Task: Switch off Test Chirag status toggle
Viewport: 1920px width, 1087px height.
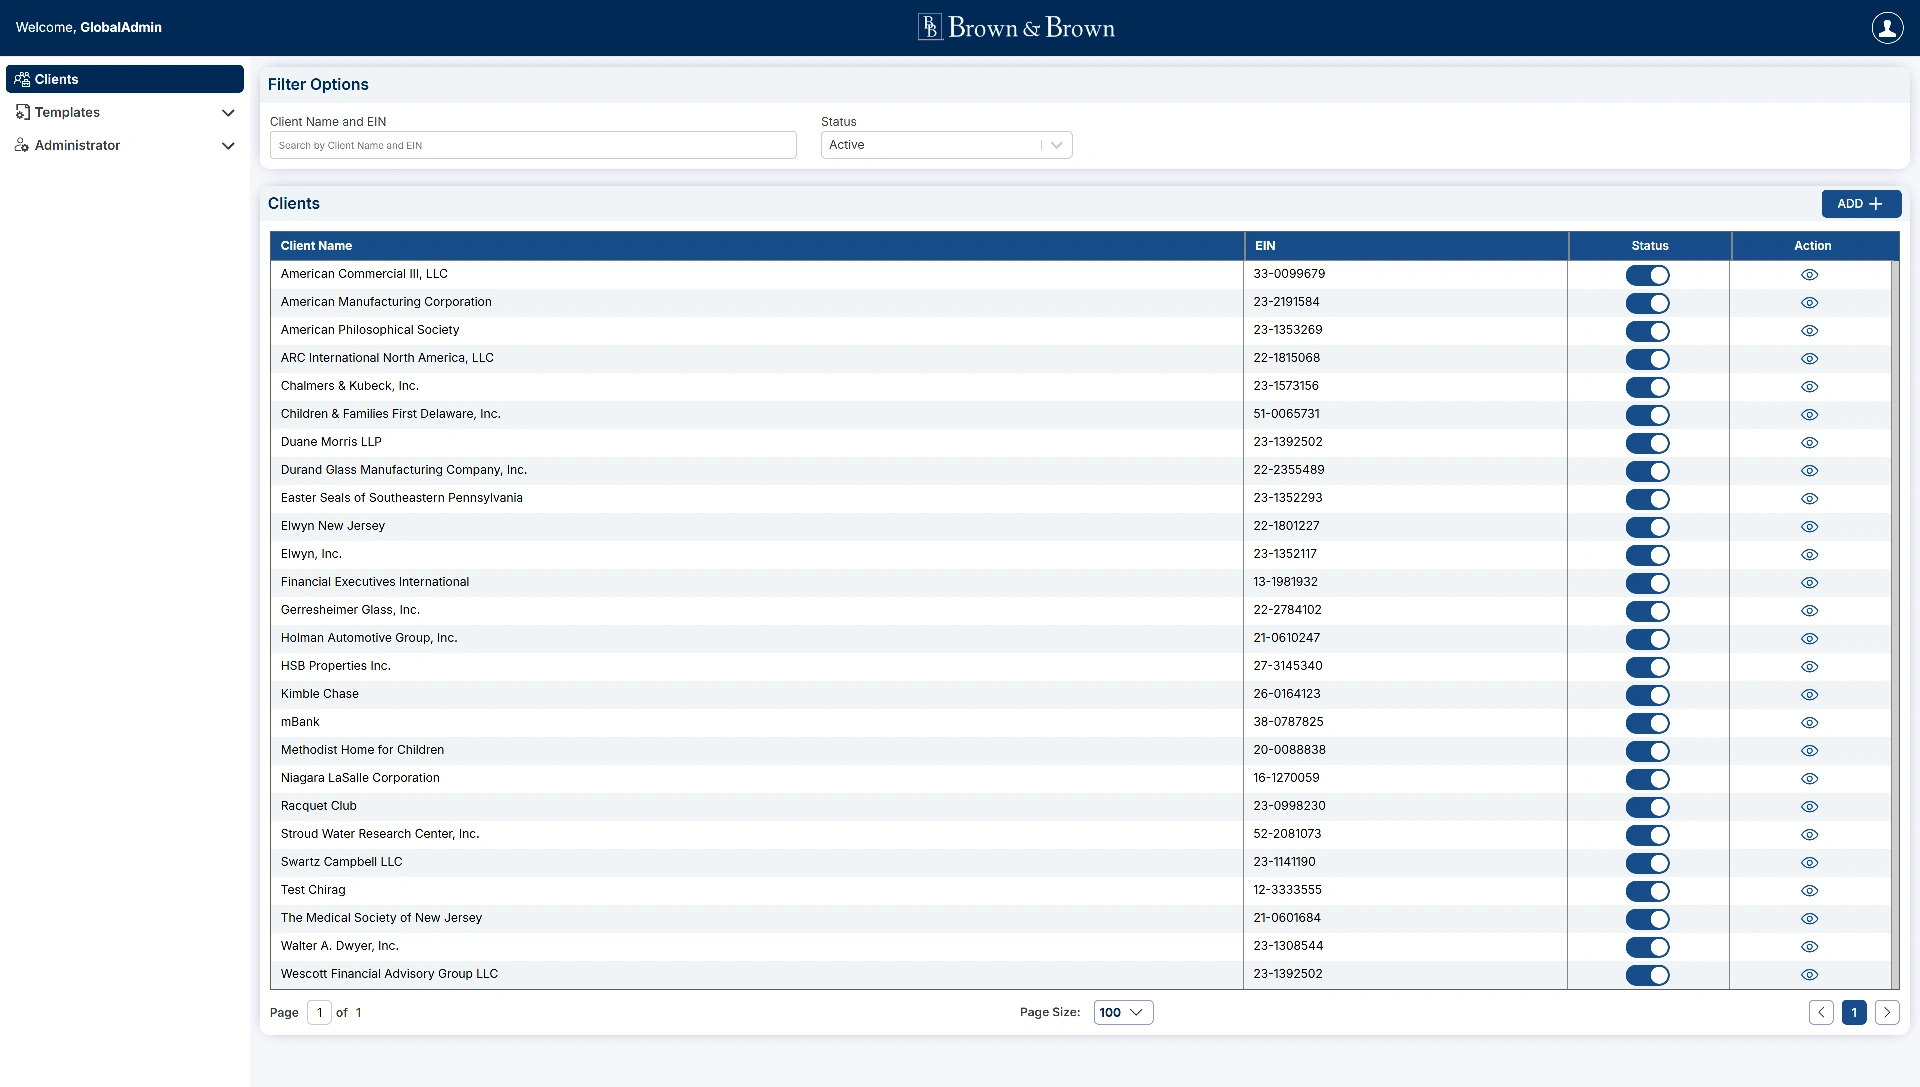Action: pyautogui.click(x=1647, y=891)
